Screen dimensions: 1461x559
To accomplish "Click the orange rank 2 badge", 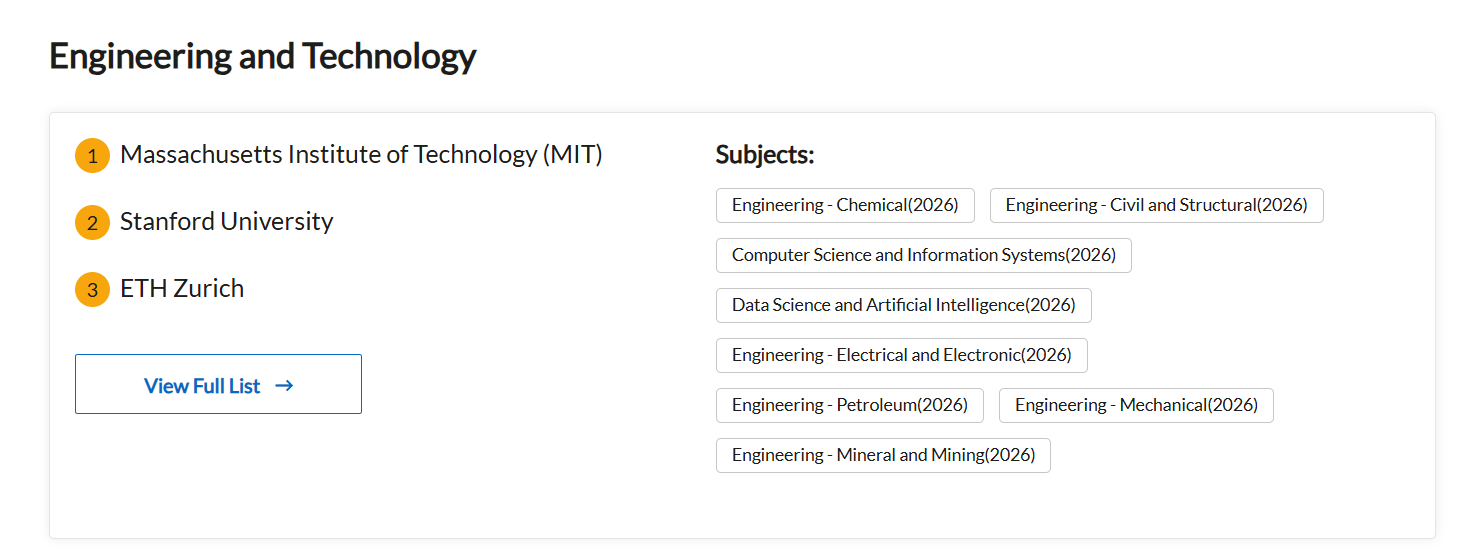I will pyautogui.click(x=92, y=223).
